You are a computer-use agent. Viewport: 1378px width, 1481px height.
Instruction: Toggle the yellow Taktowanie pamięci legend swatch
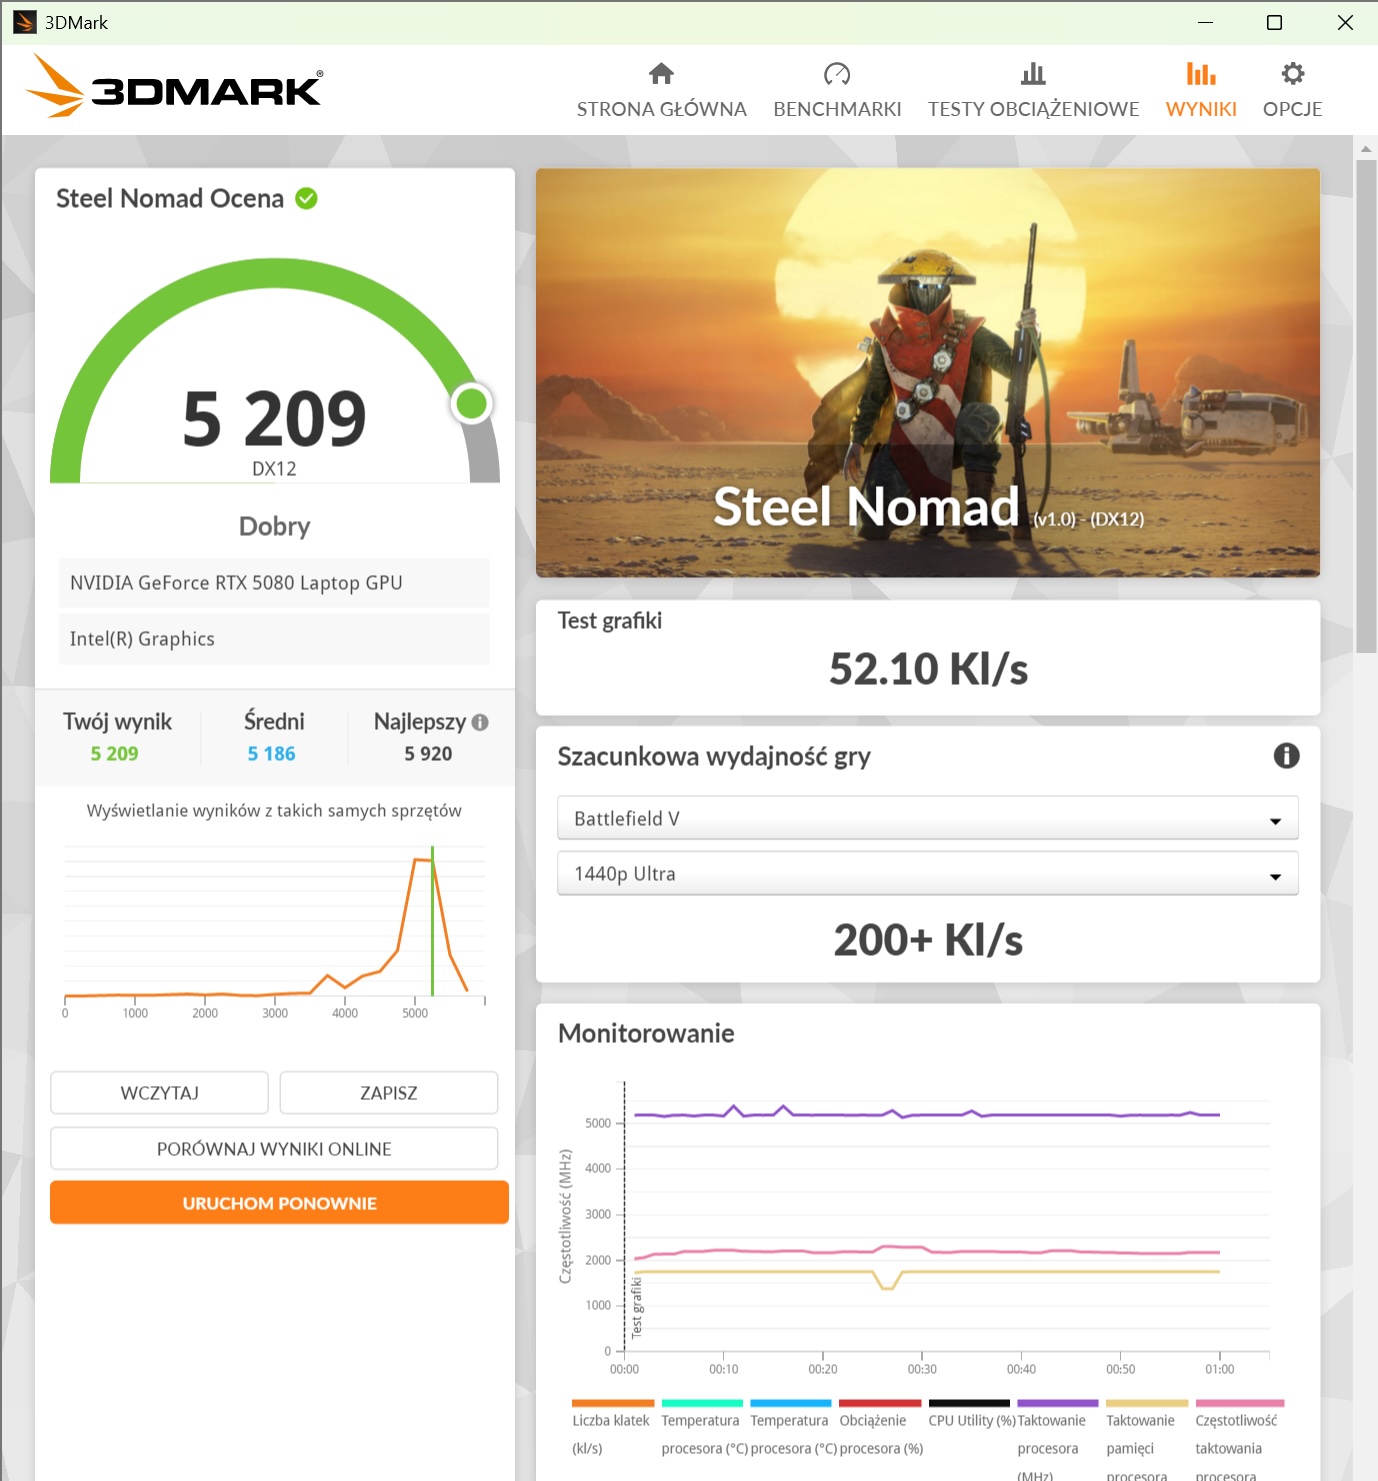tap(1147, 1403)
